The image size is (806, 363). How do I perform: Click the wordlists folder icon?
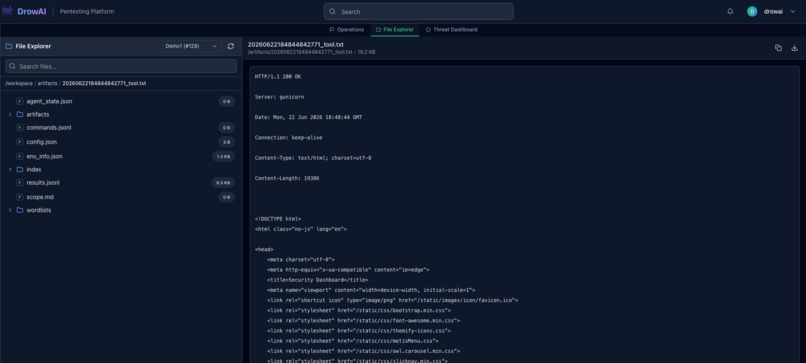[20, 210]
